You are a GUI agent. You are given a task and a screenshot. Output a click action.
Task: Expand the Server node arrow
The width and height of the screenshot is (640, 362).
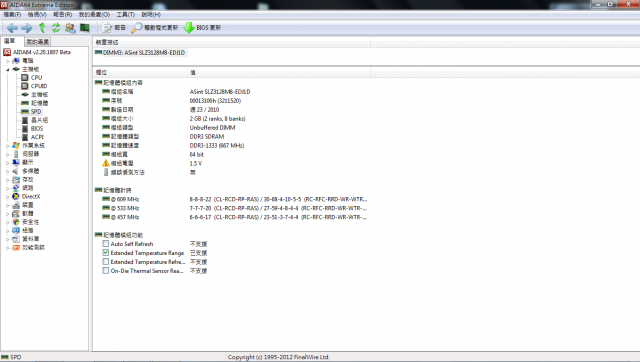pyautogui.click(x=7, y=154)
